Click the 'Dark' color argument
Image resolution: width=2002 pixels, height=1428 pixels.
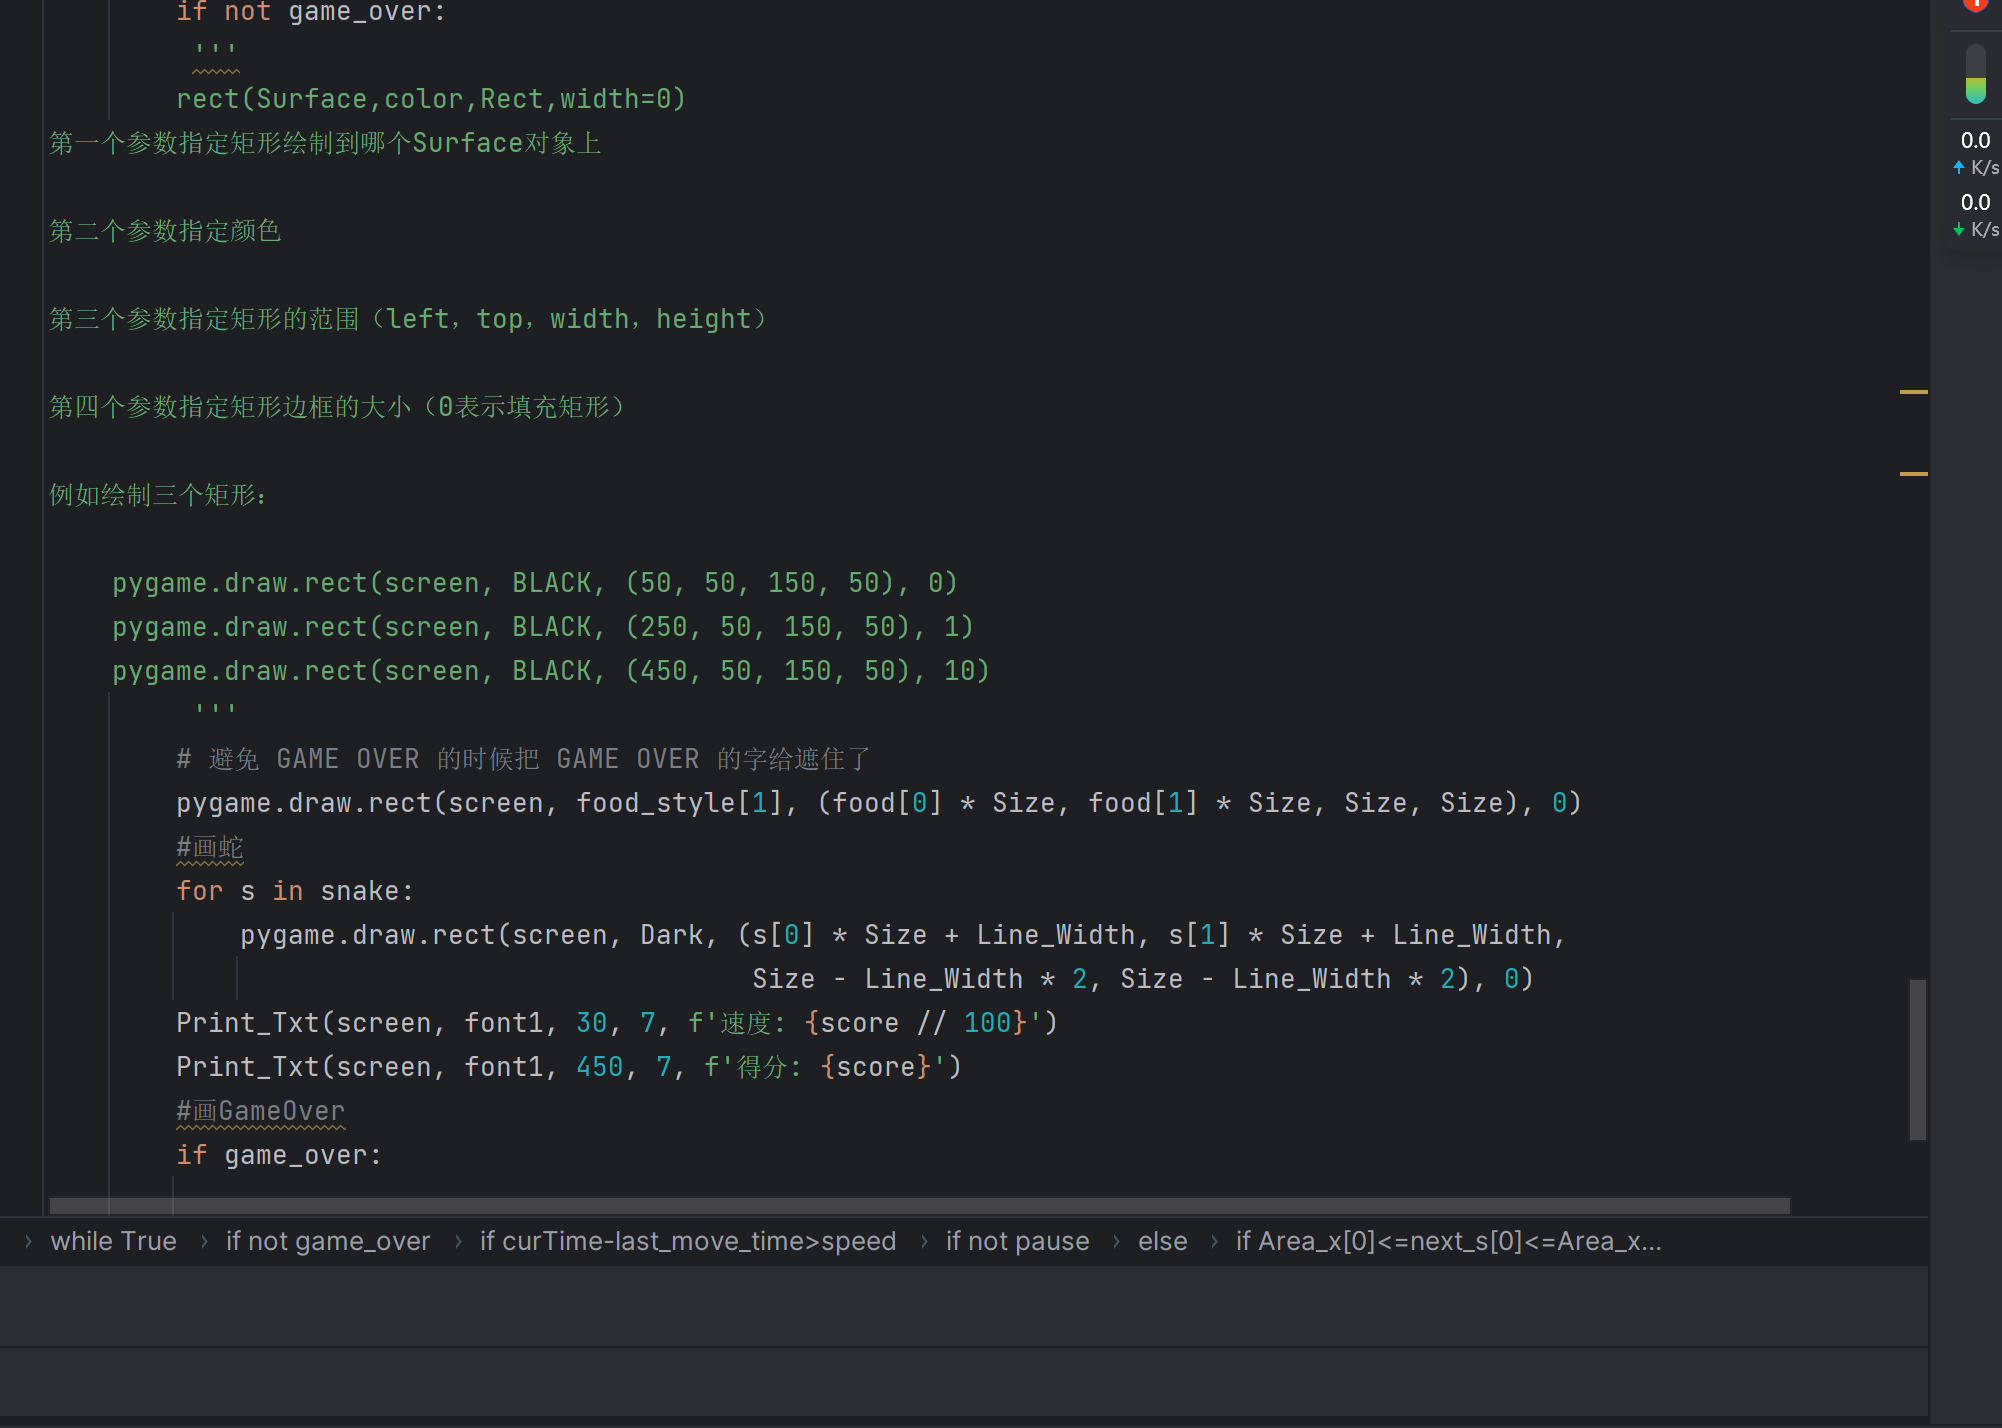click(671, 935)
